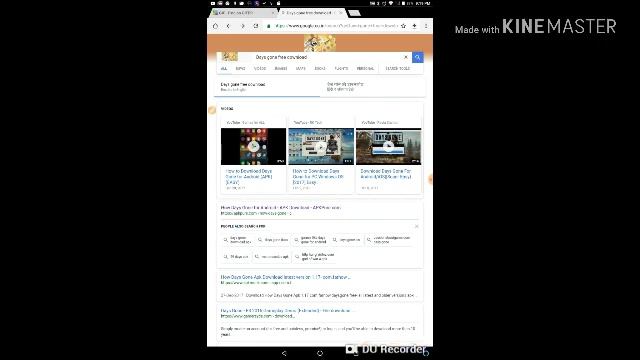Click the People also search for heading
This screenshot has height=360, width=640.
tap(243, 226)
